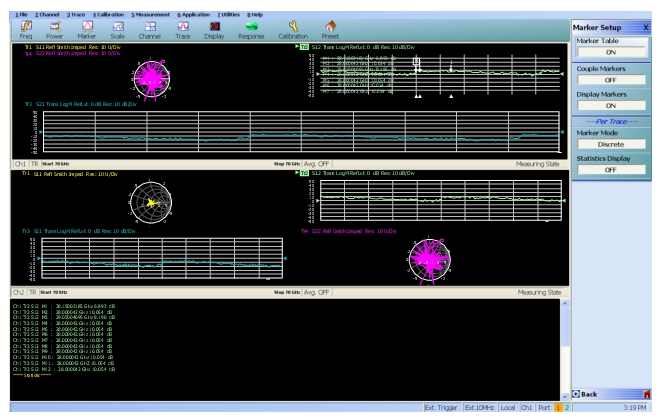
Task: Select channel 1 Tr1 S11 Smith trace label
Action: coord(72,47)
